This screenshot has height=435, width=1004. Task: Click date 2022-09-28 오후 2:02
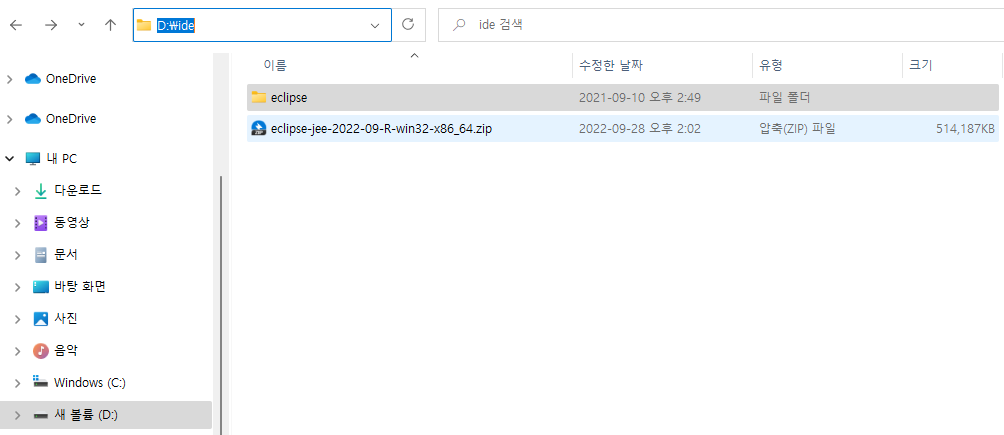point(640,129)
